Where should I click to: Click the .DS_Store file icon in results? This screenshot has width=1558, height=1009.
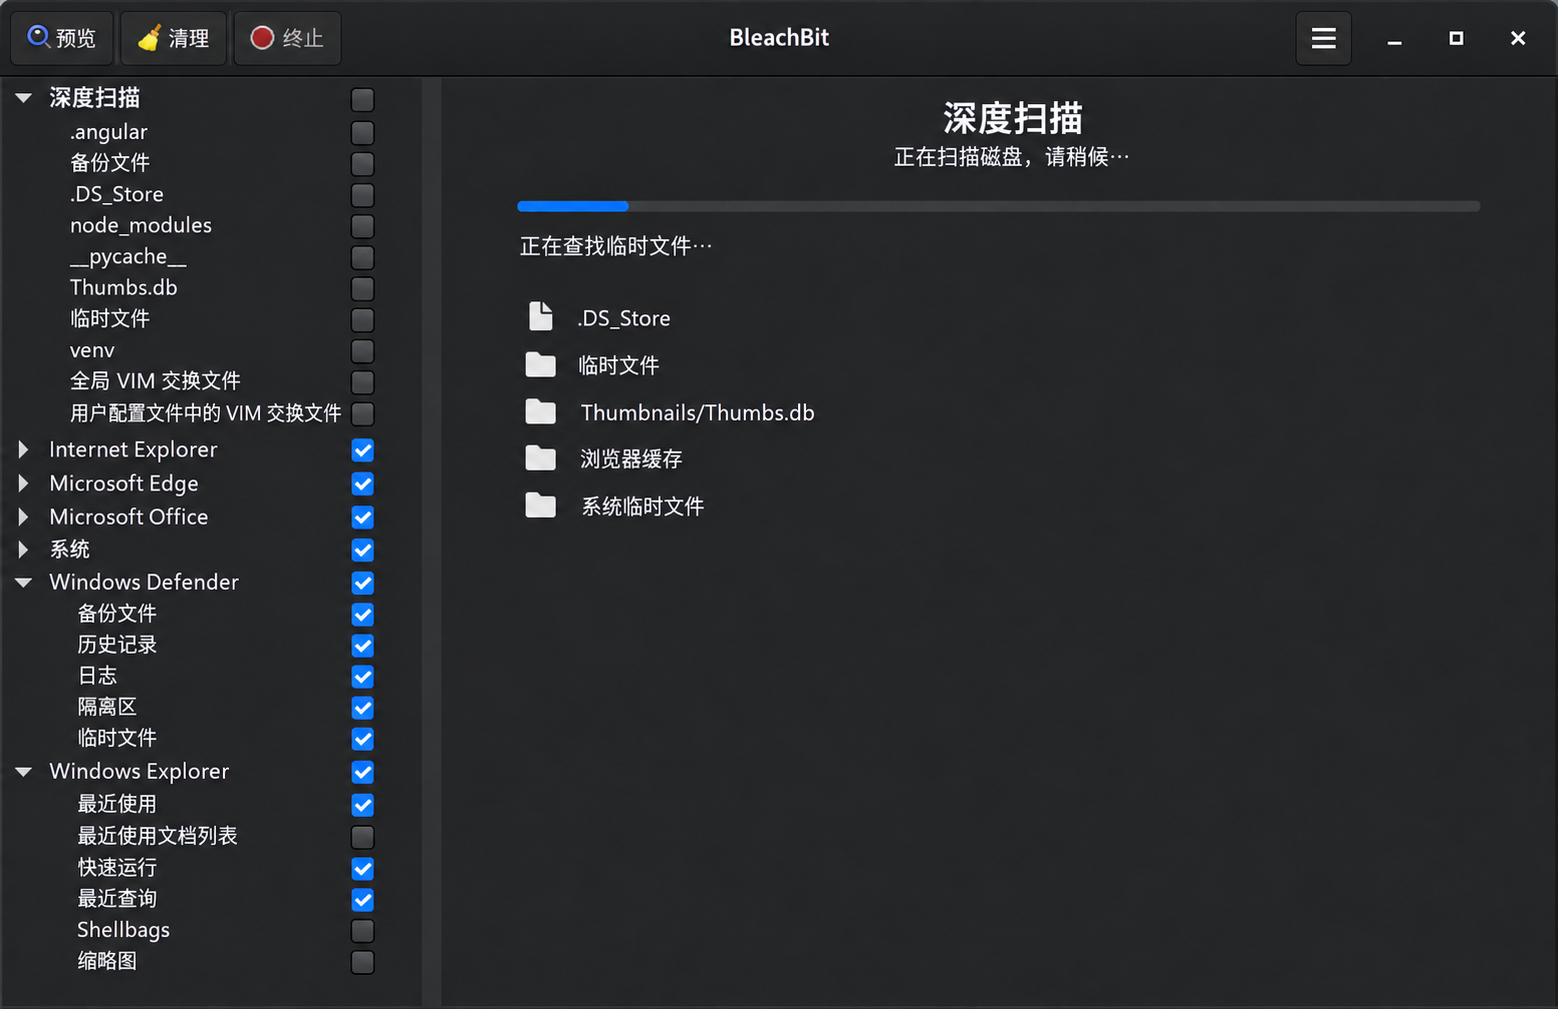pos(540,316)
